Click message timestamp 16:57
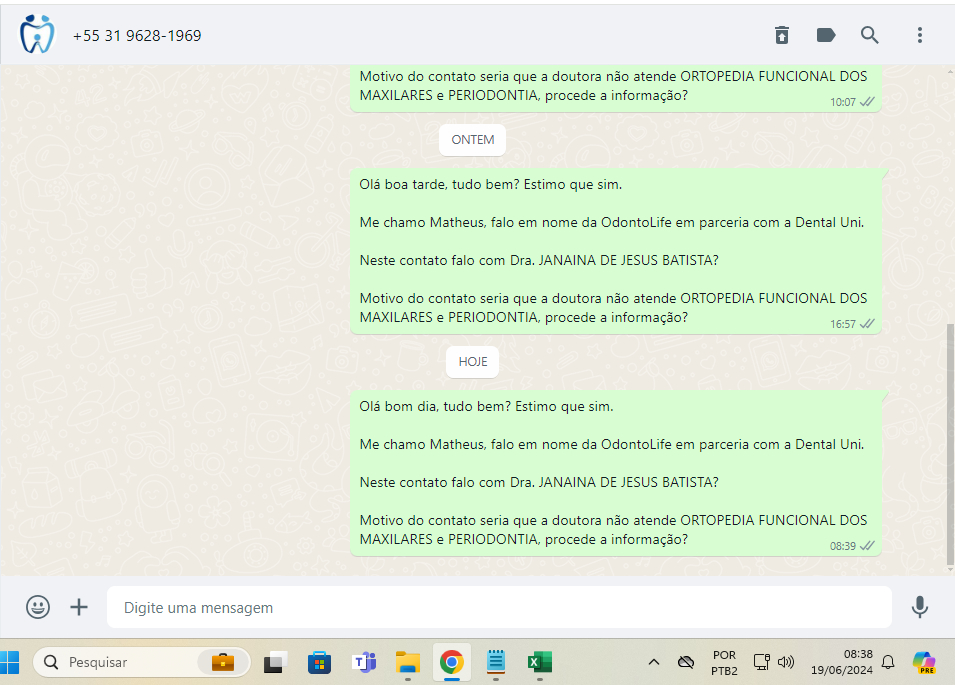Screen dimensions: 955x685 842,324
